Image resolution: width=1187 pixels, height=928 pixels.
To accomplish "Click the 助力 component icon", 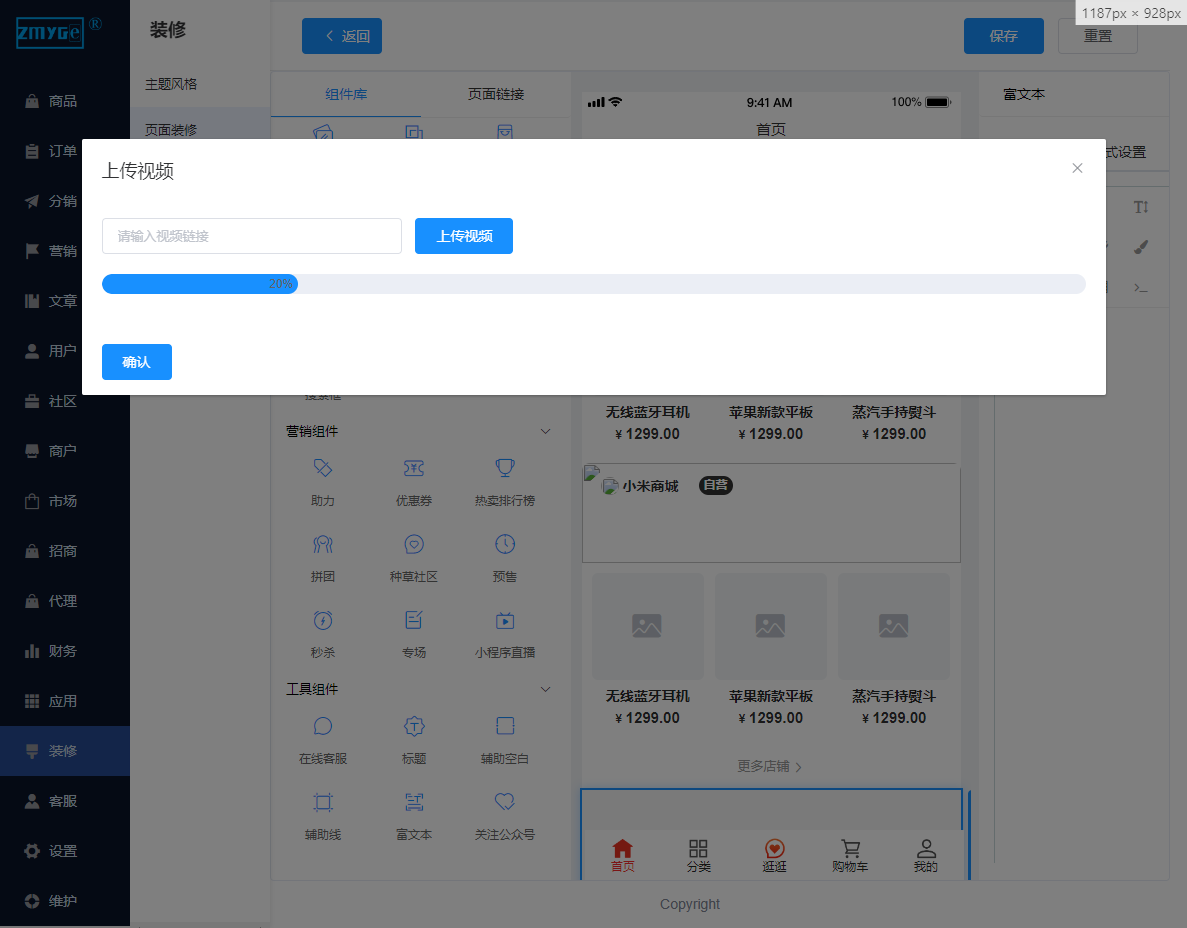I will coord(323,469).
